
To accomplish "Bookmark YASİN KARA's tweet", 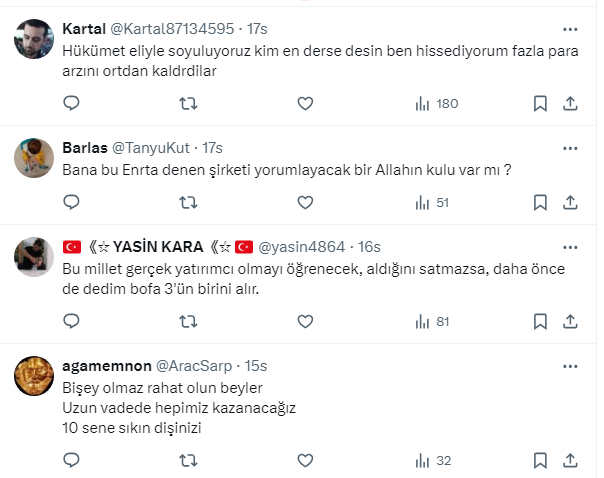I will pos(540,321).
